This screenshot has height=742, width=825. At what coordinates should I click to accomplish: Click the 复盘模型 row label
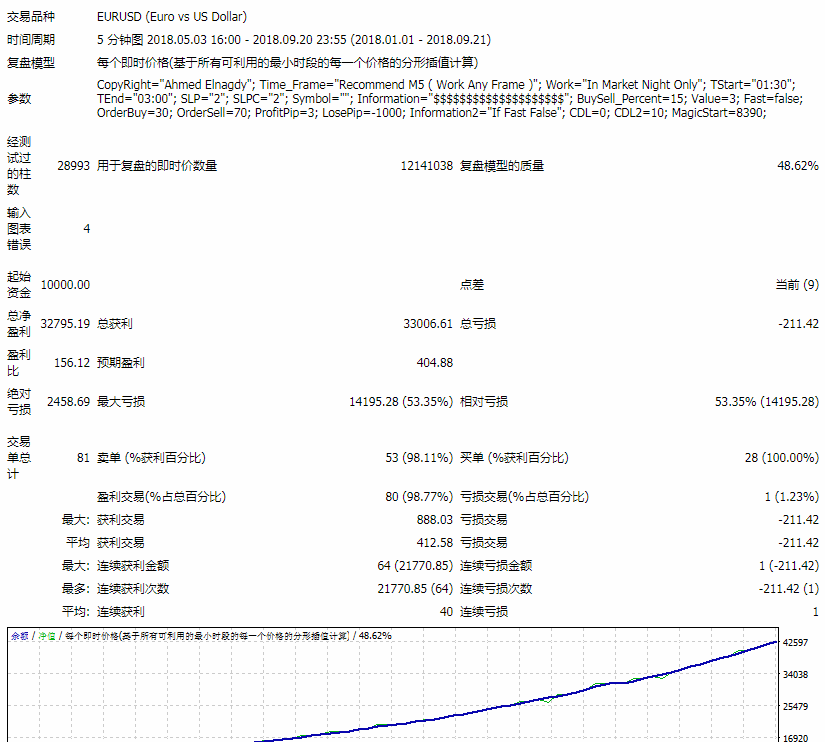tap(31, 62)
